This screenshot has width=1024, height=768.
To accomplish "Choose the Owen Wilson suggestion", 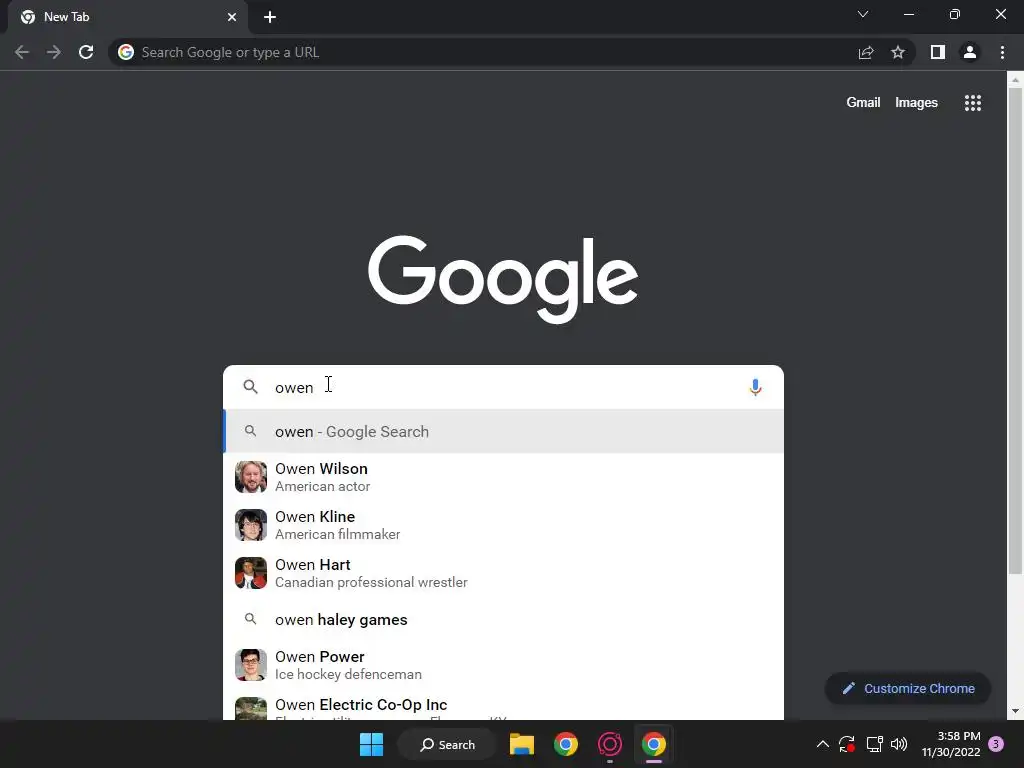I will (504, 477).
